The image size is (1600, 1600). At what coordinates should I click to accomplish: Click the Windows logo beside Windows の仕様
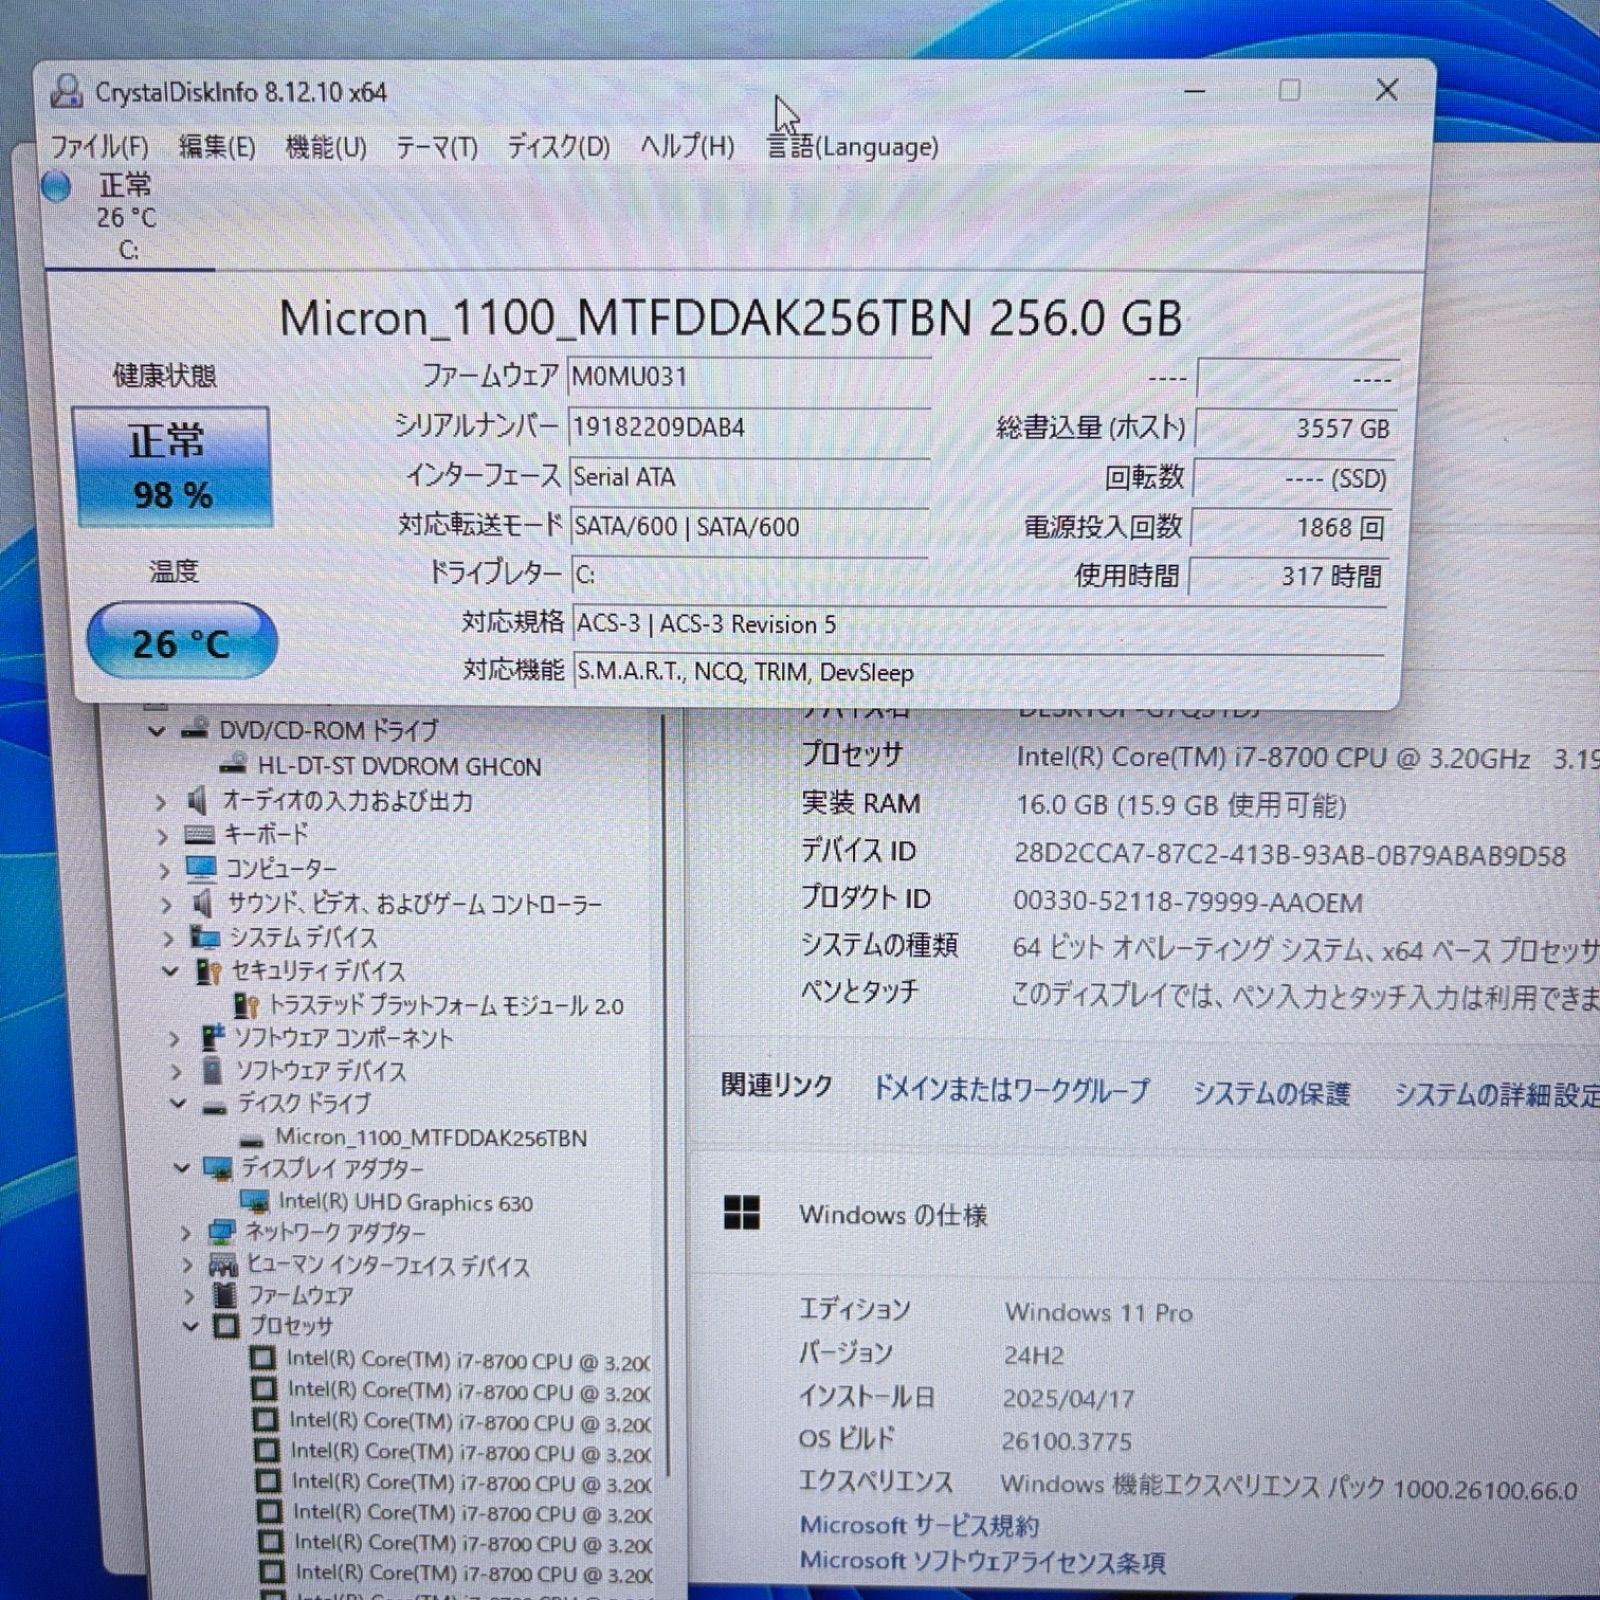pos(742,1213)
